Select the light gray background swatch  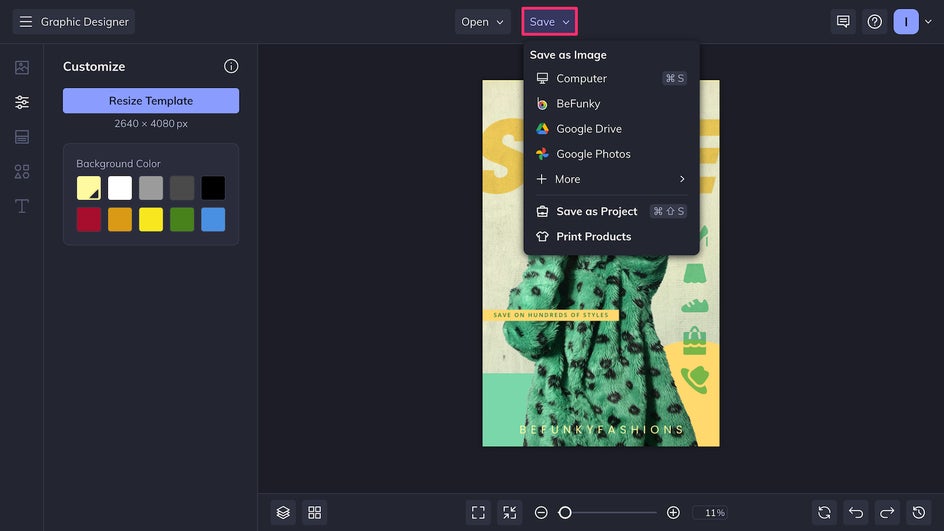[x=151, y=188]
